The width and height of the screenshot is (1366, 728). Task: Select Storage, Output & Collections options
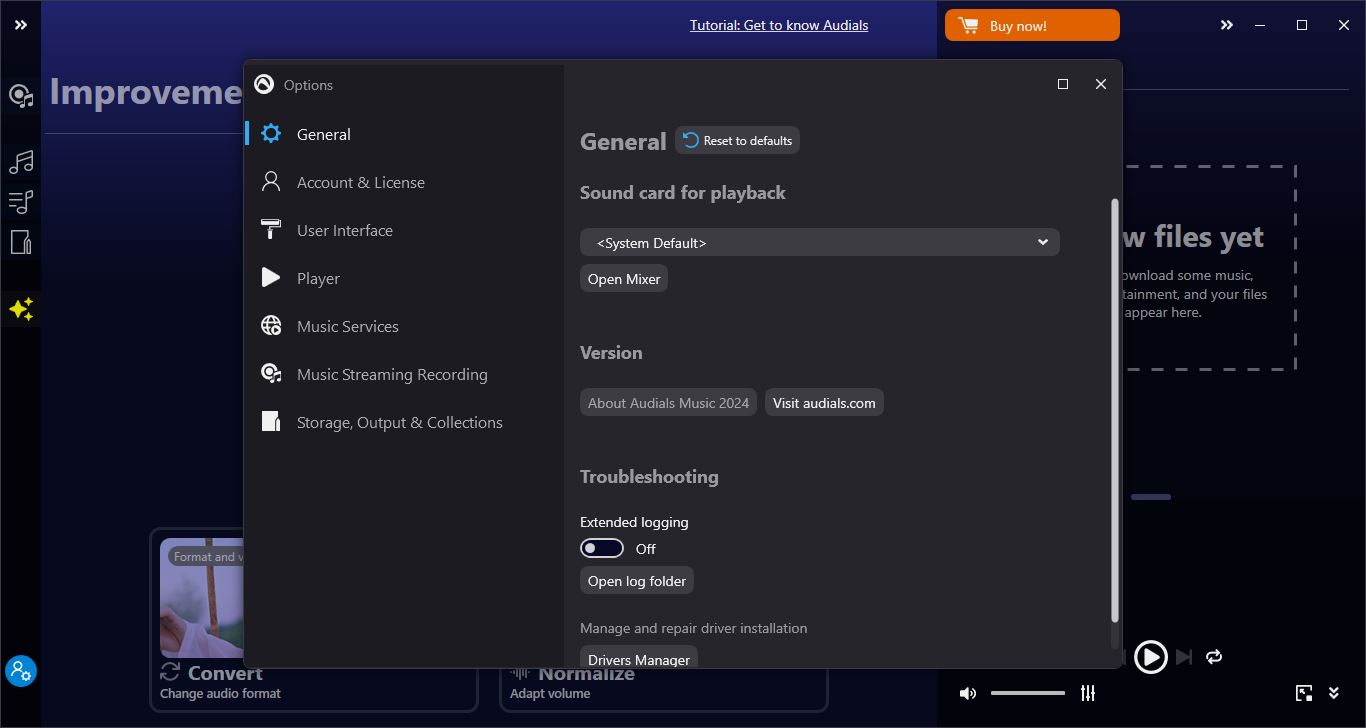(404, 422)
